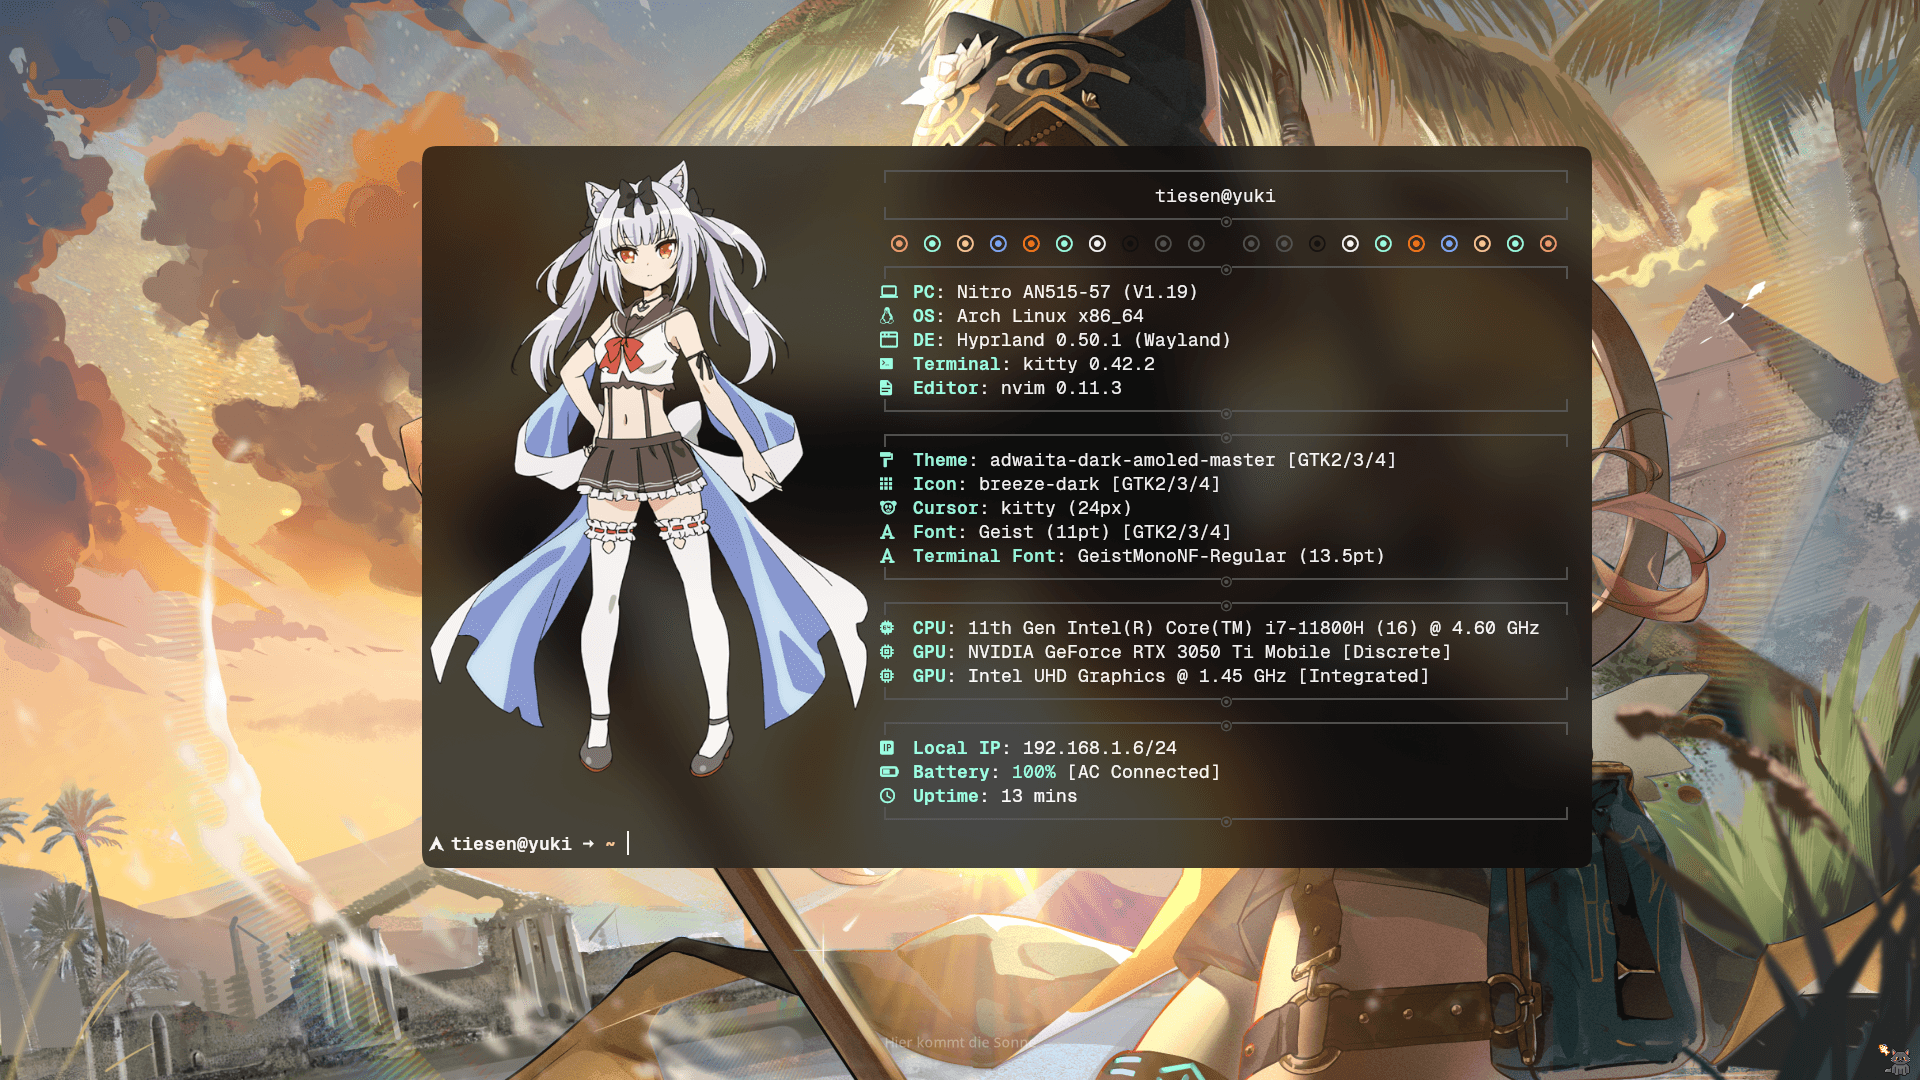Select text 'adwaita-dark-amoled-master [GTK2/3/4]'
Viewport: 1920px width, 1080px height.
[1193, 460]
